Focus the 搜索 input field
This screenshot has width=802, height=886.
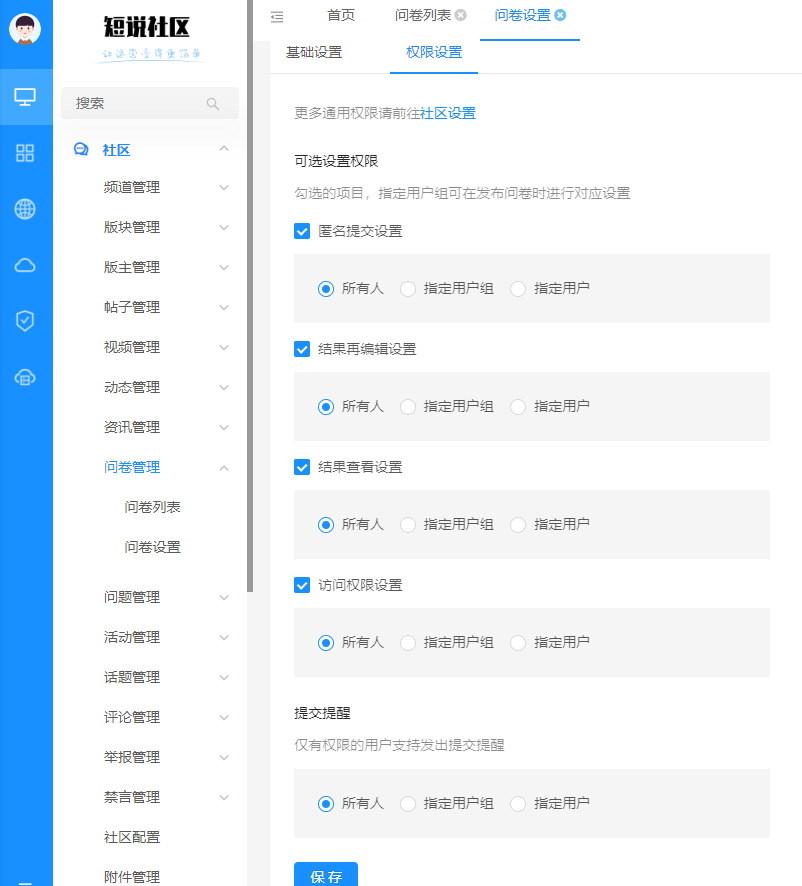pyautogui.click(x=150, y=103)
